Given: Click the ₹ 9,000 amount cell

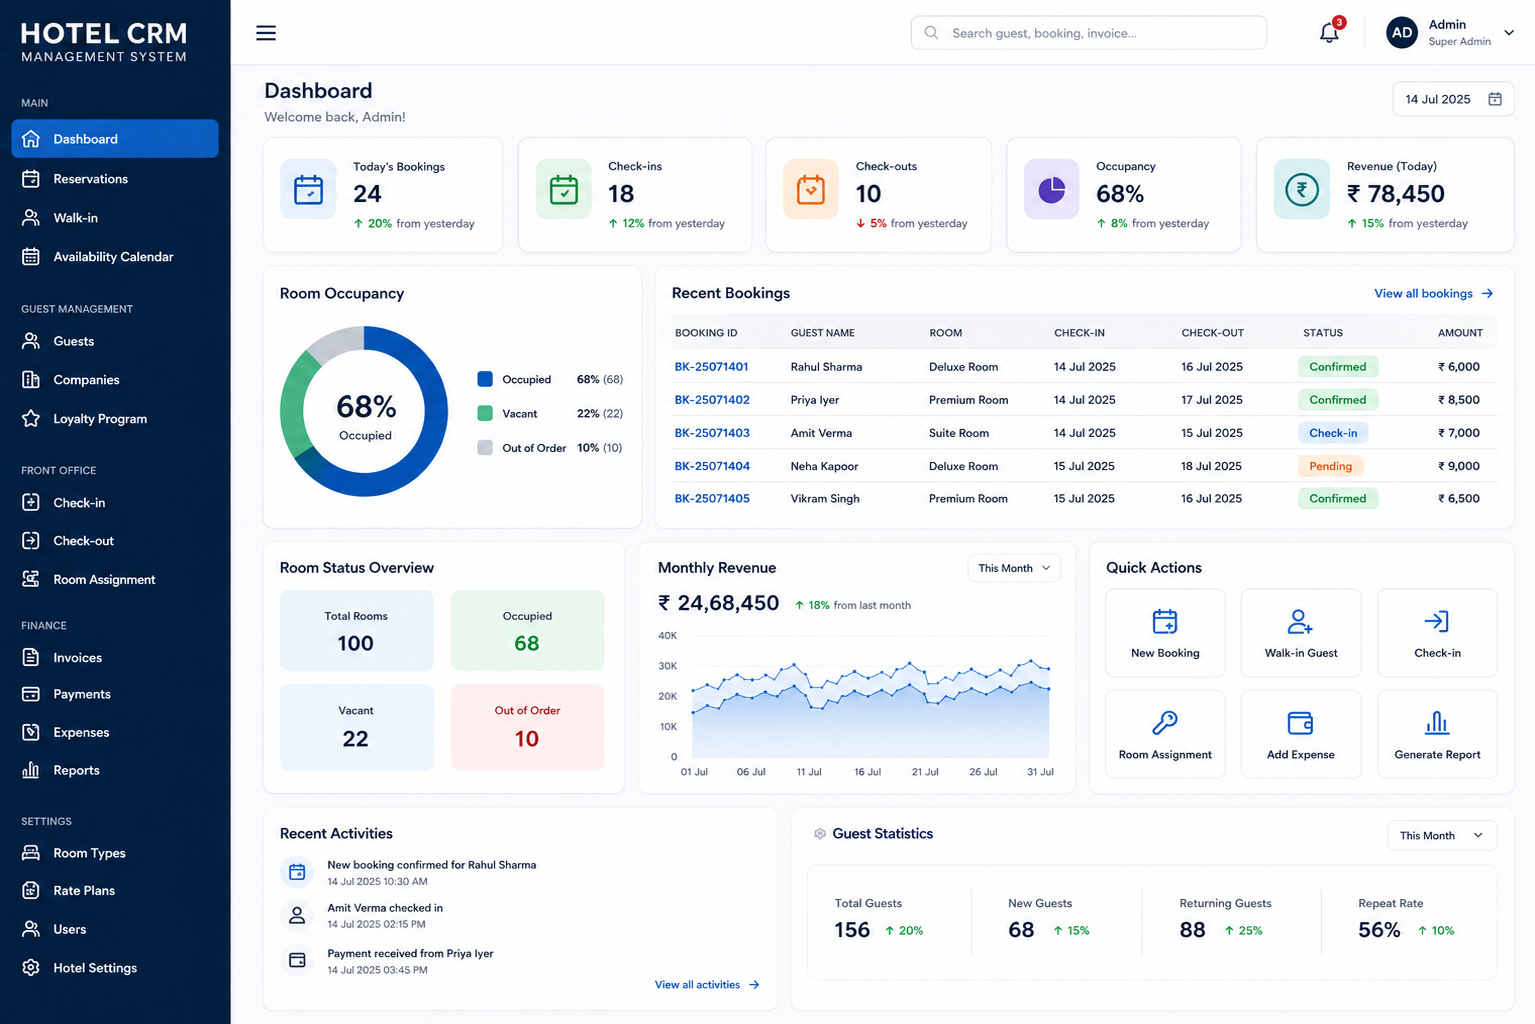Looking at the screenshot, I should pos(1459,466).
